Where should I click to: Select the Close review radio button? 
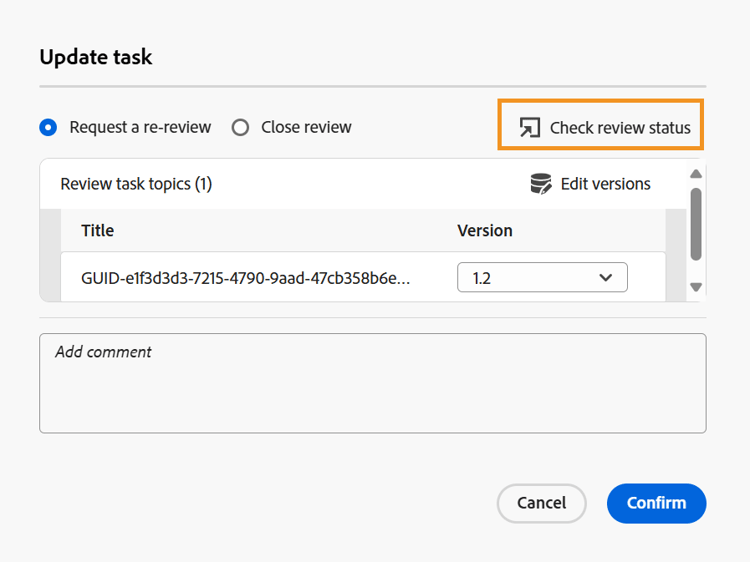point(240,127)
